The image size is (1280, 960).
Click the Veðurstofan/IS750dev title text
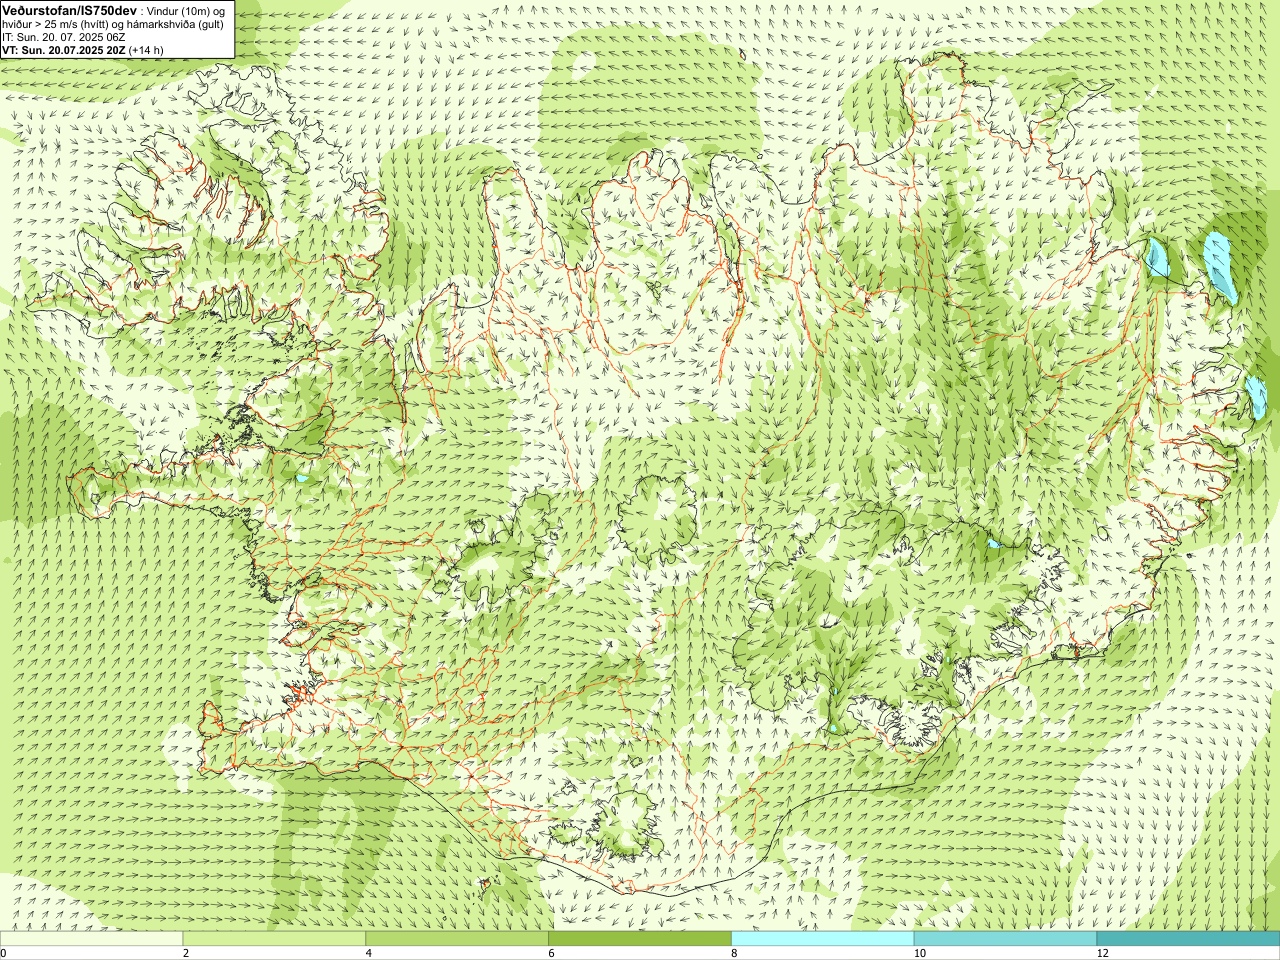69,9
